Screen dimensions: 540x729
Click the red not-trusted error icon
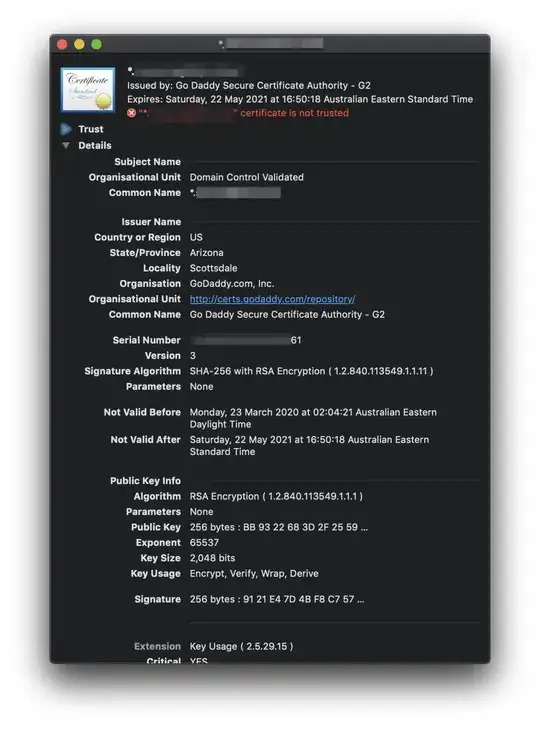coord(132,113)
